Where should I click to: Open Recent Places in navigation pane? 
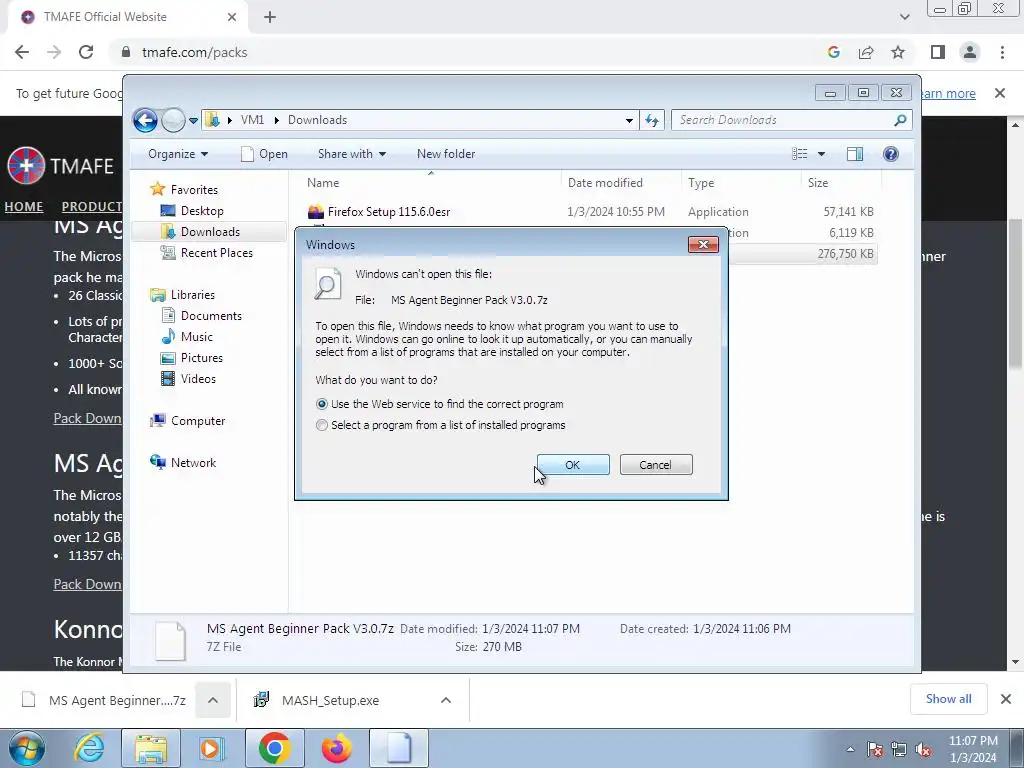[216, 253]
